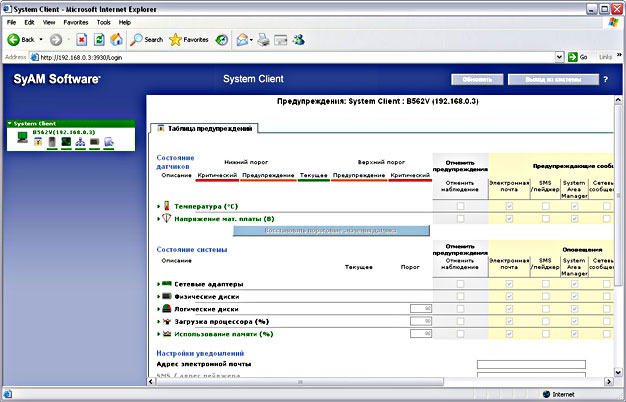Click the 'Обновить' button
The width and height of the screenshot is (626, 402).
coord(476,78)
